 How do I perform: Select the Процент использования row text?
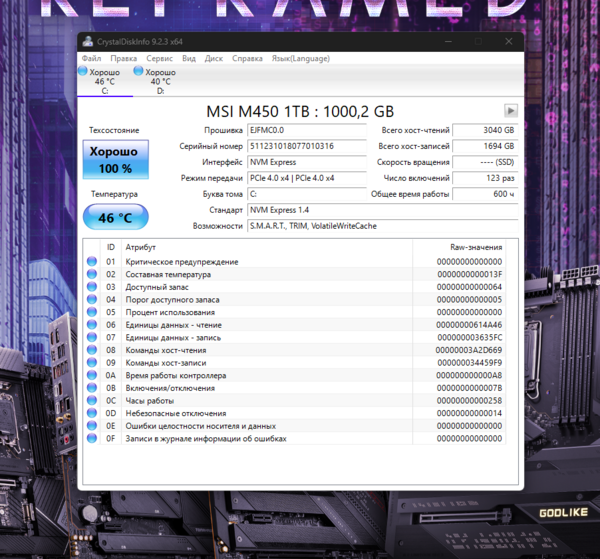[x=170, y=313]
